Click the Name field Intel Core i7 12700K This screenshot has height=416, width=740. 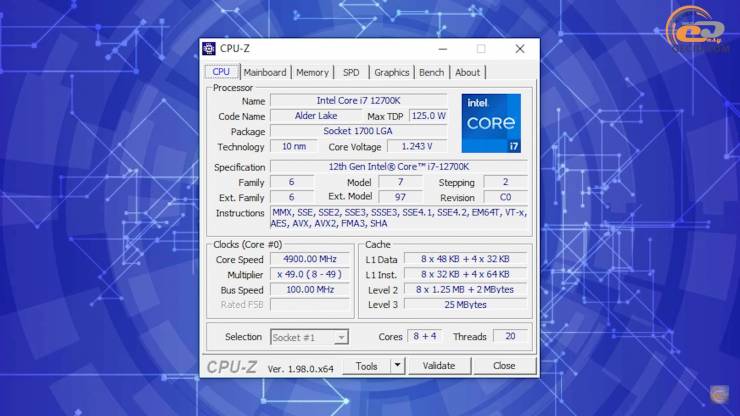point(358,101)
